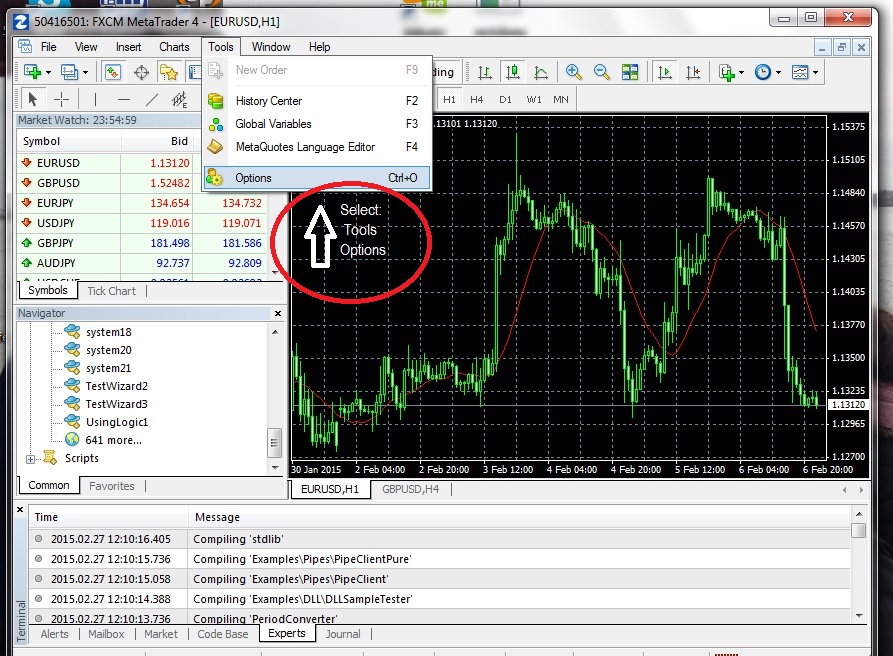Click the Compiling 'stdlib' log entry
Screen dimensions: 893x656
(440, 539)
